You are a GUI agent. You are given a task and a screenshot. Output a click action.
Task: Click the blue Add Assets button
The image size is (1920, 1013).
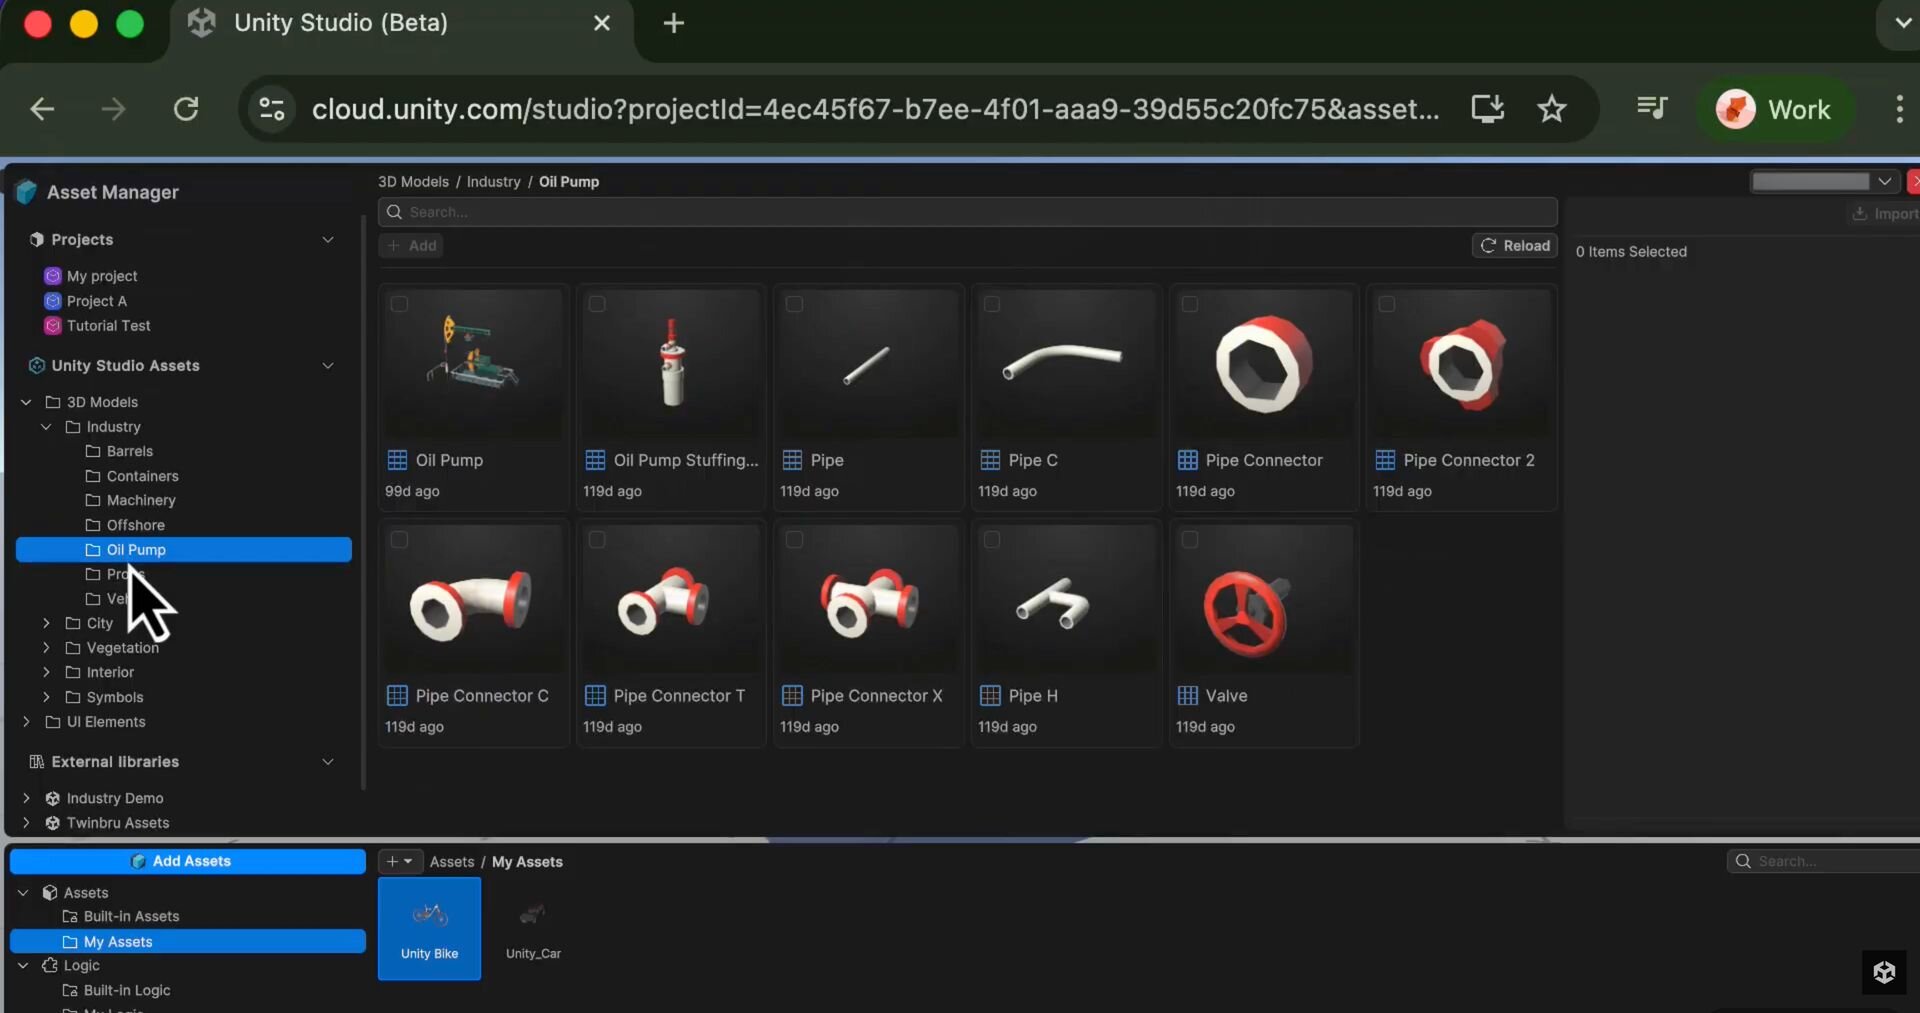188,861
